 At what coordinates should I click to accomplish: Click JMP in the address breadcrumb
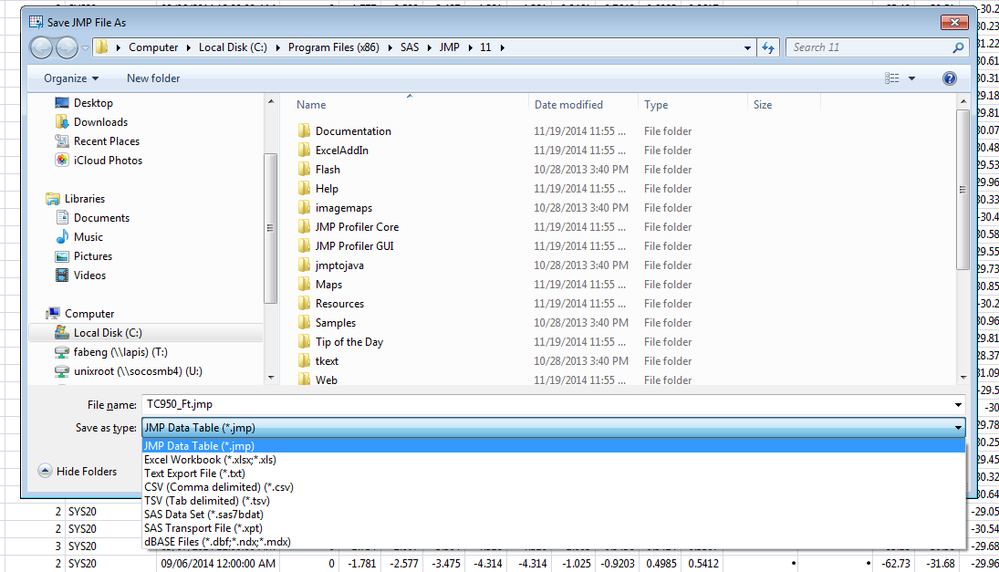tap(449, 48)
